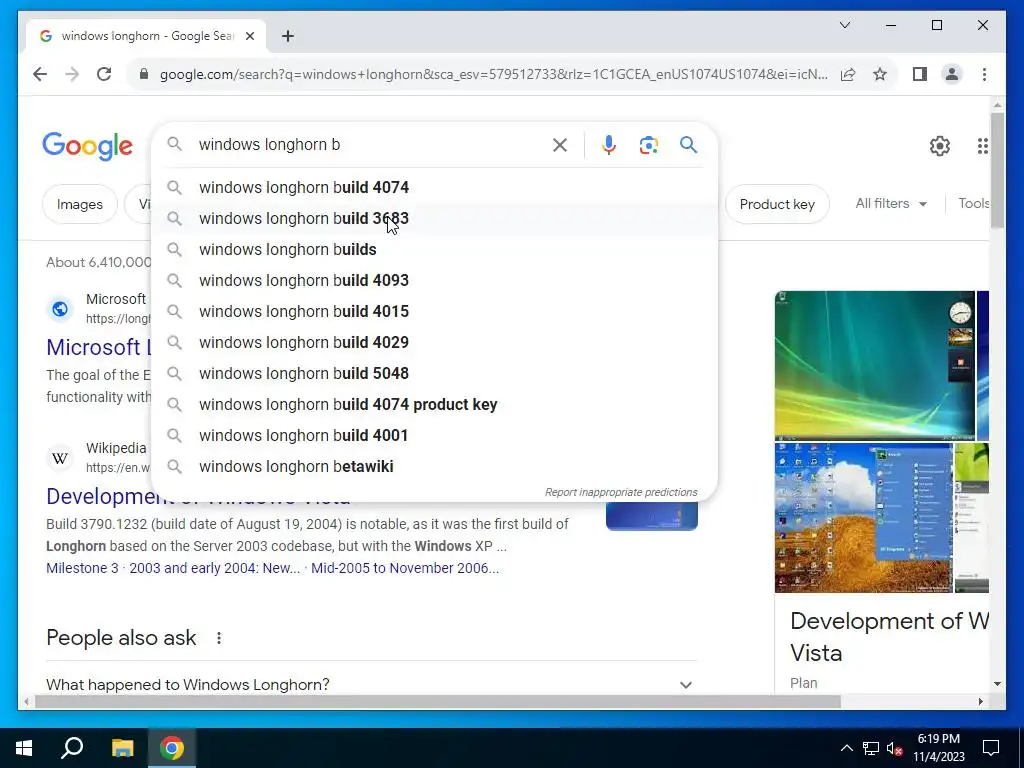Image resolution: width=1024 pixels, height=768 pixels.
Task: Open Chrome tab search dropdown arrow
Action: coord(844,25)
